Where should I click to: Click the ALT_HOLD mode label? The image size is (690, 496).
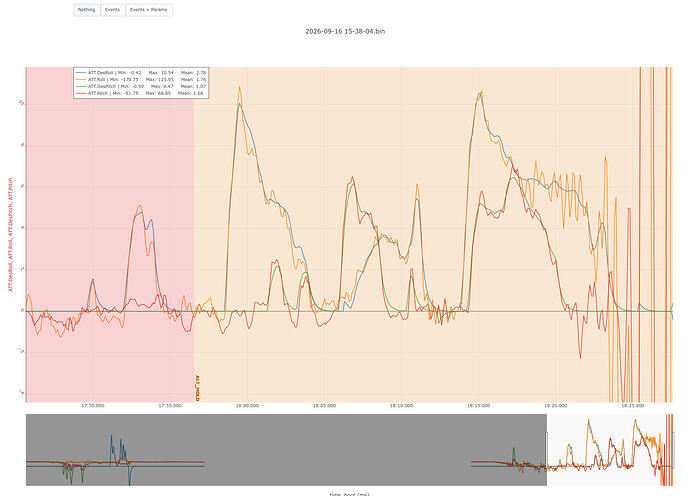tap(197, 388)
